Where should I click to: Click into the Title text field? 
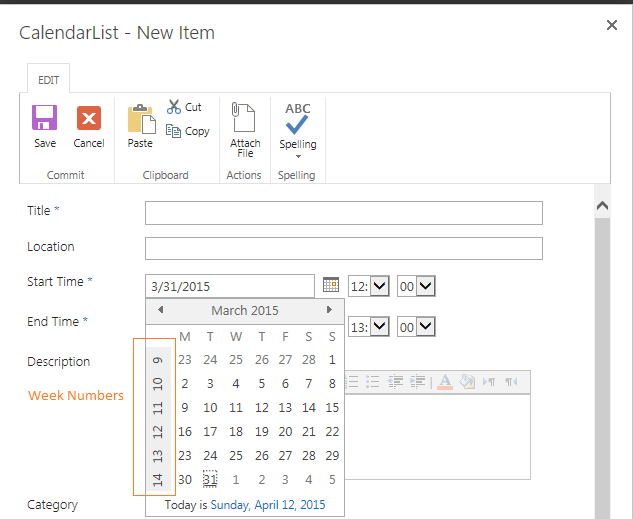(343, 213)
